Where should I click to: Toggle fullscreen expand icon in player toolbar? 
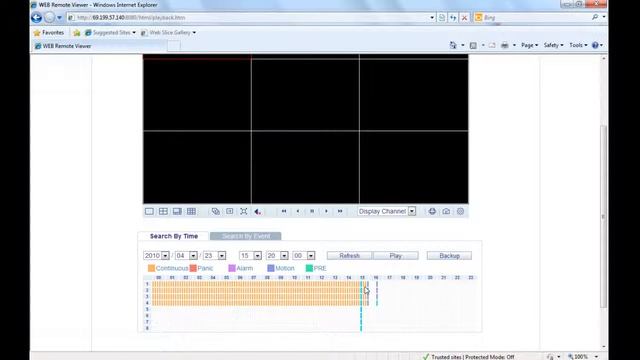point(244,211)
